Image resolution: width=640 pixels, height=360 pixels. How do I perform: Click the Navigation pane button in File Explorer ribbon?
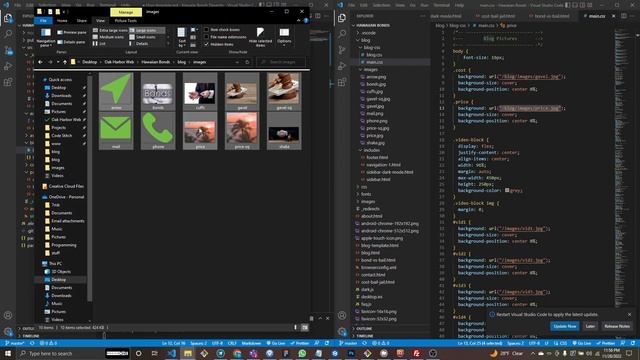(46, 37)
